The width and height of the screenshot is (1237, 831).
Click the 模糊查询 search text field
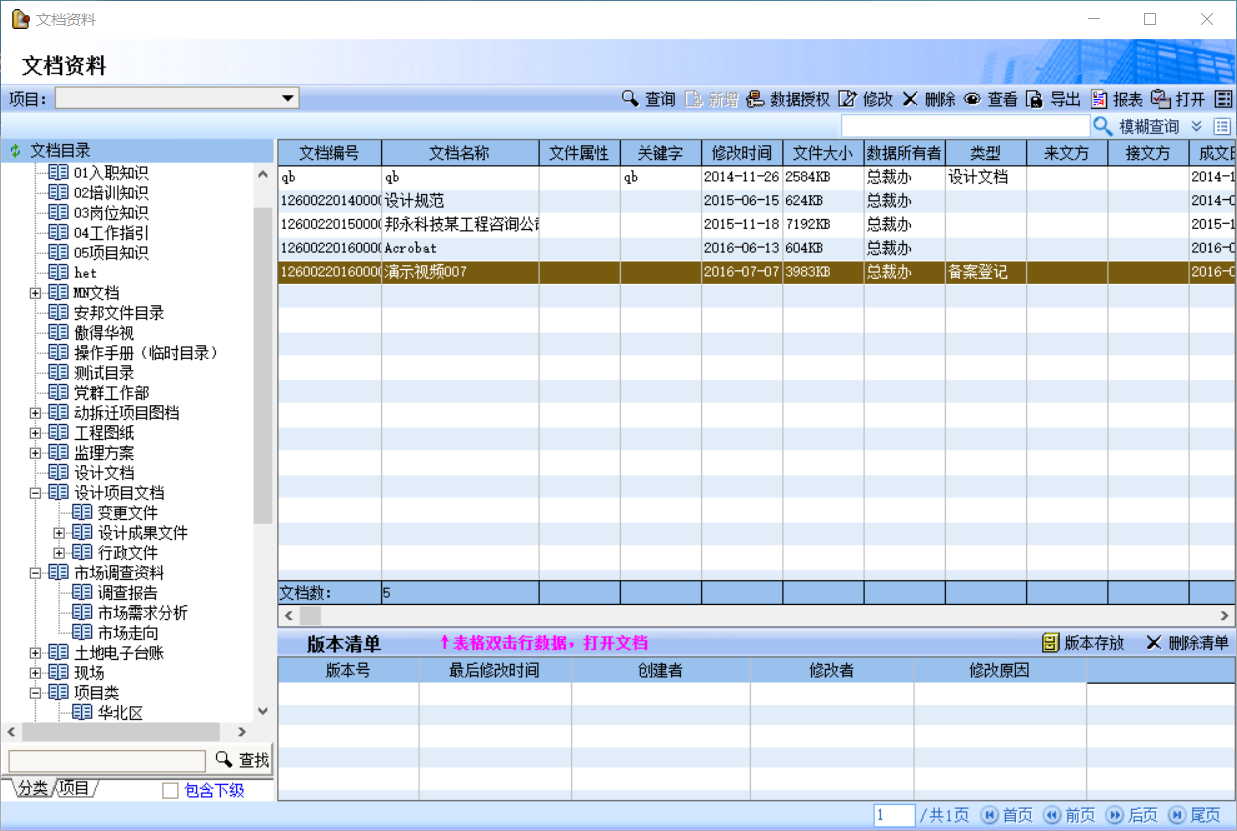click(x=964, y=126)
